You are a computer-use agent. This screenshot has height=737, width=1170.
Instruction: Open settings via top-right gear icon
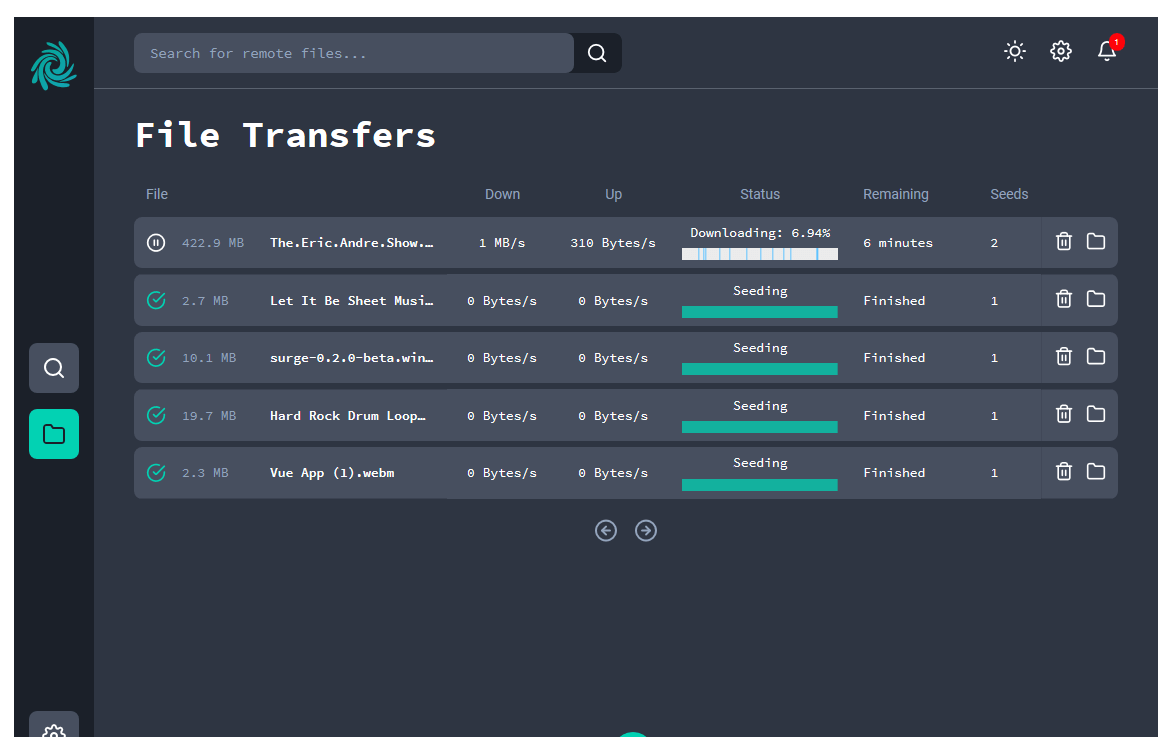pyautogui.click(x=1061, y=51)
